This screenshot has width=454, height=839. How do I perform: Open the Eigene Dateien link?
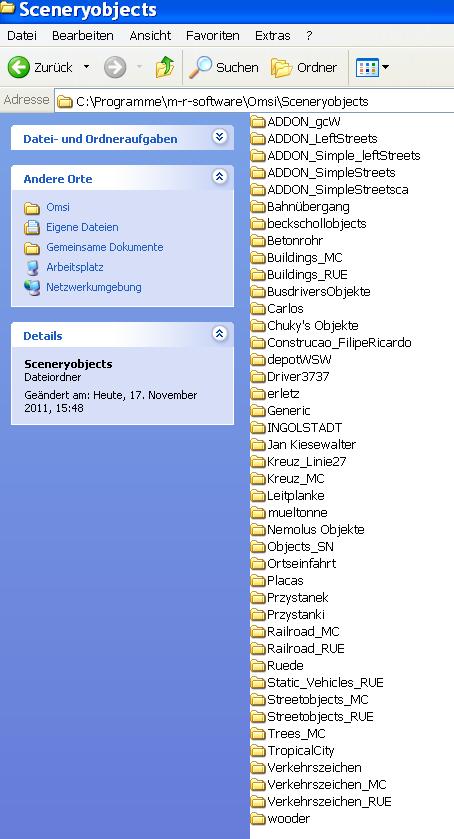(82, 227)
